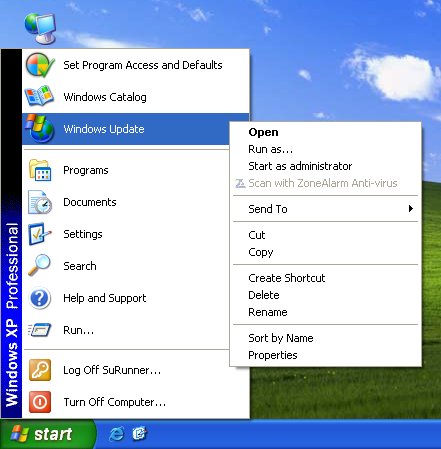Open the Help and Support label
441x449 pixels.
pos(105,298)
